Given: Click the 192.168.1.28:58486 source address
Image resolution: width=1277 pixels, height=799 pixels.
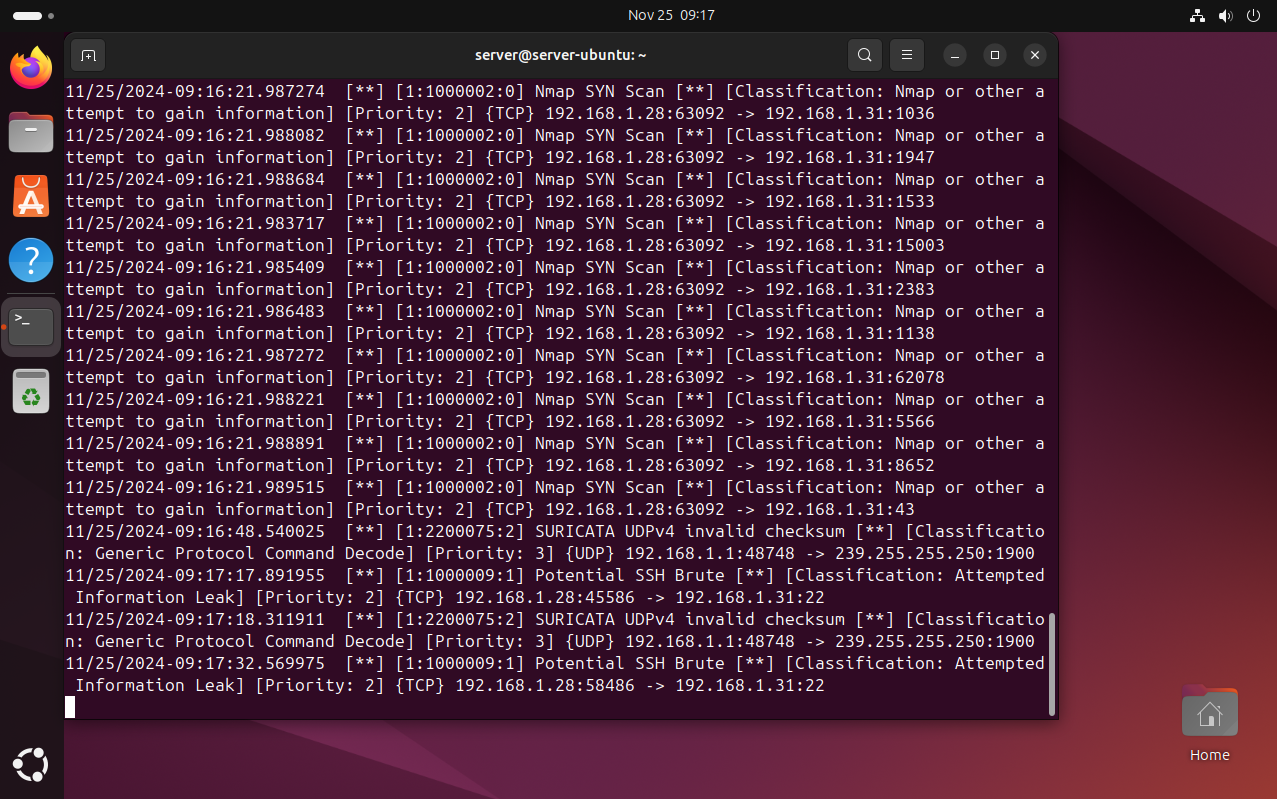Looking at the screenshot, I should click(545, 685).
